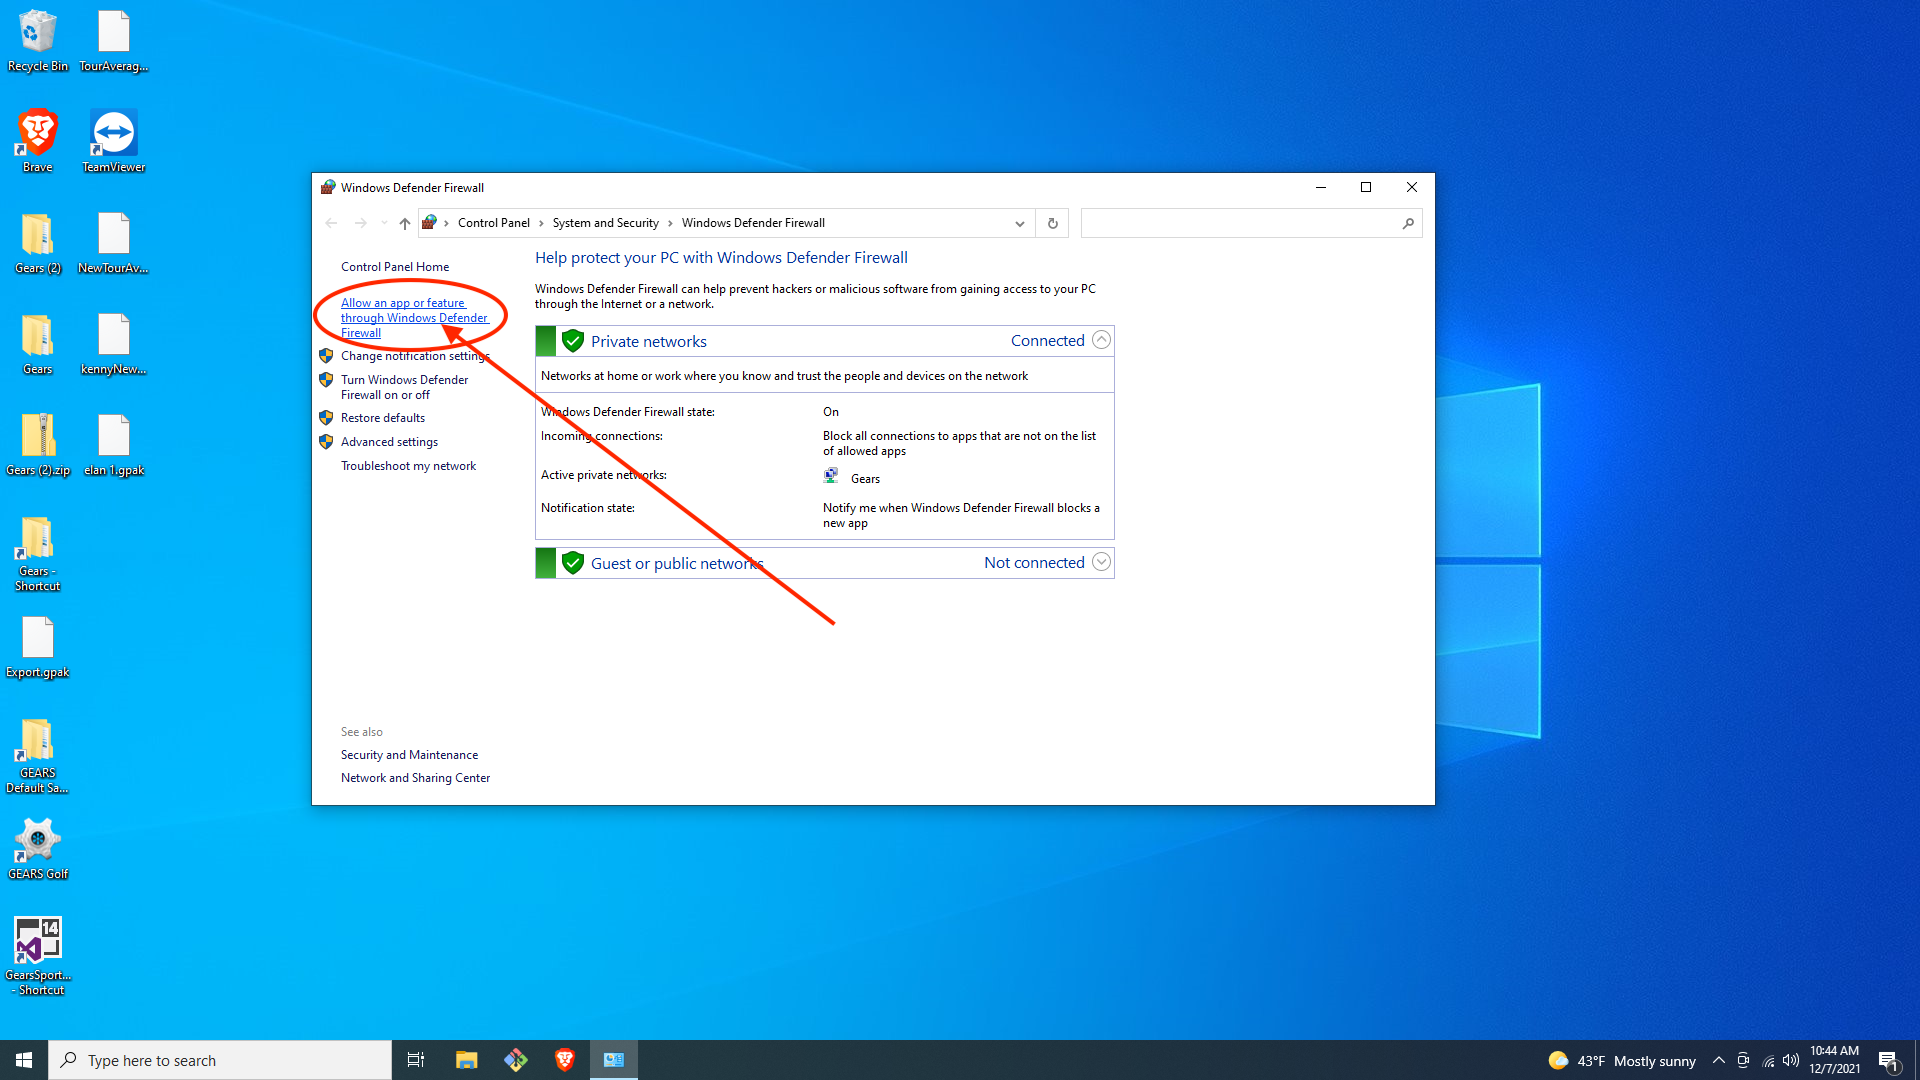Click the Control Panel search field
This screenshot has height=1080, width=1920.
point(1240,223)
